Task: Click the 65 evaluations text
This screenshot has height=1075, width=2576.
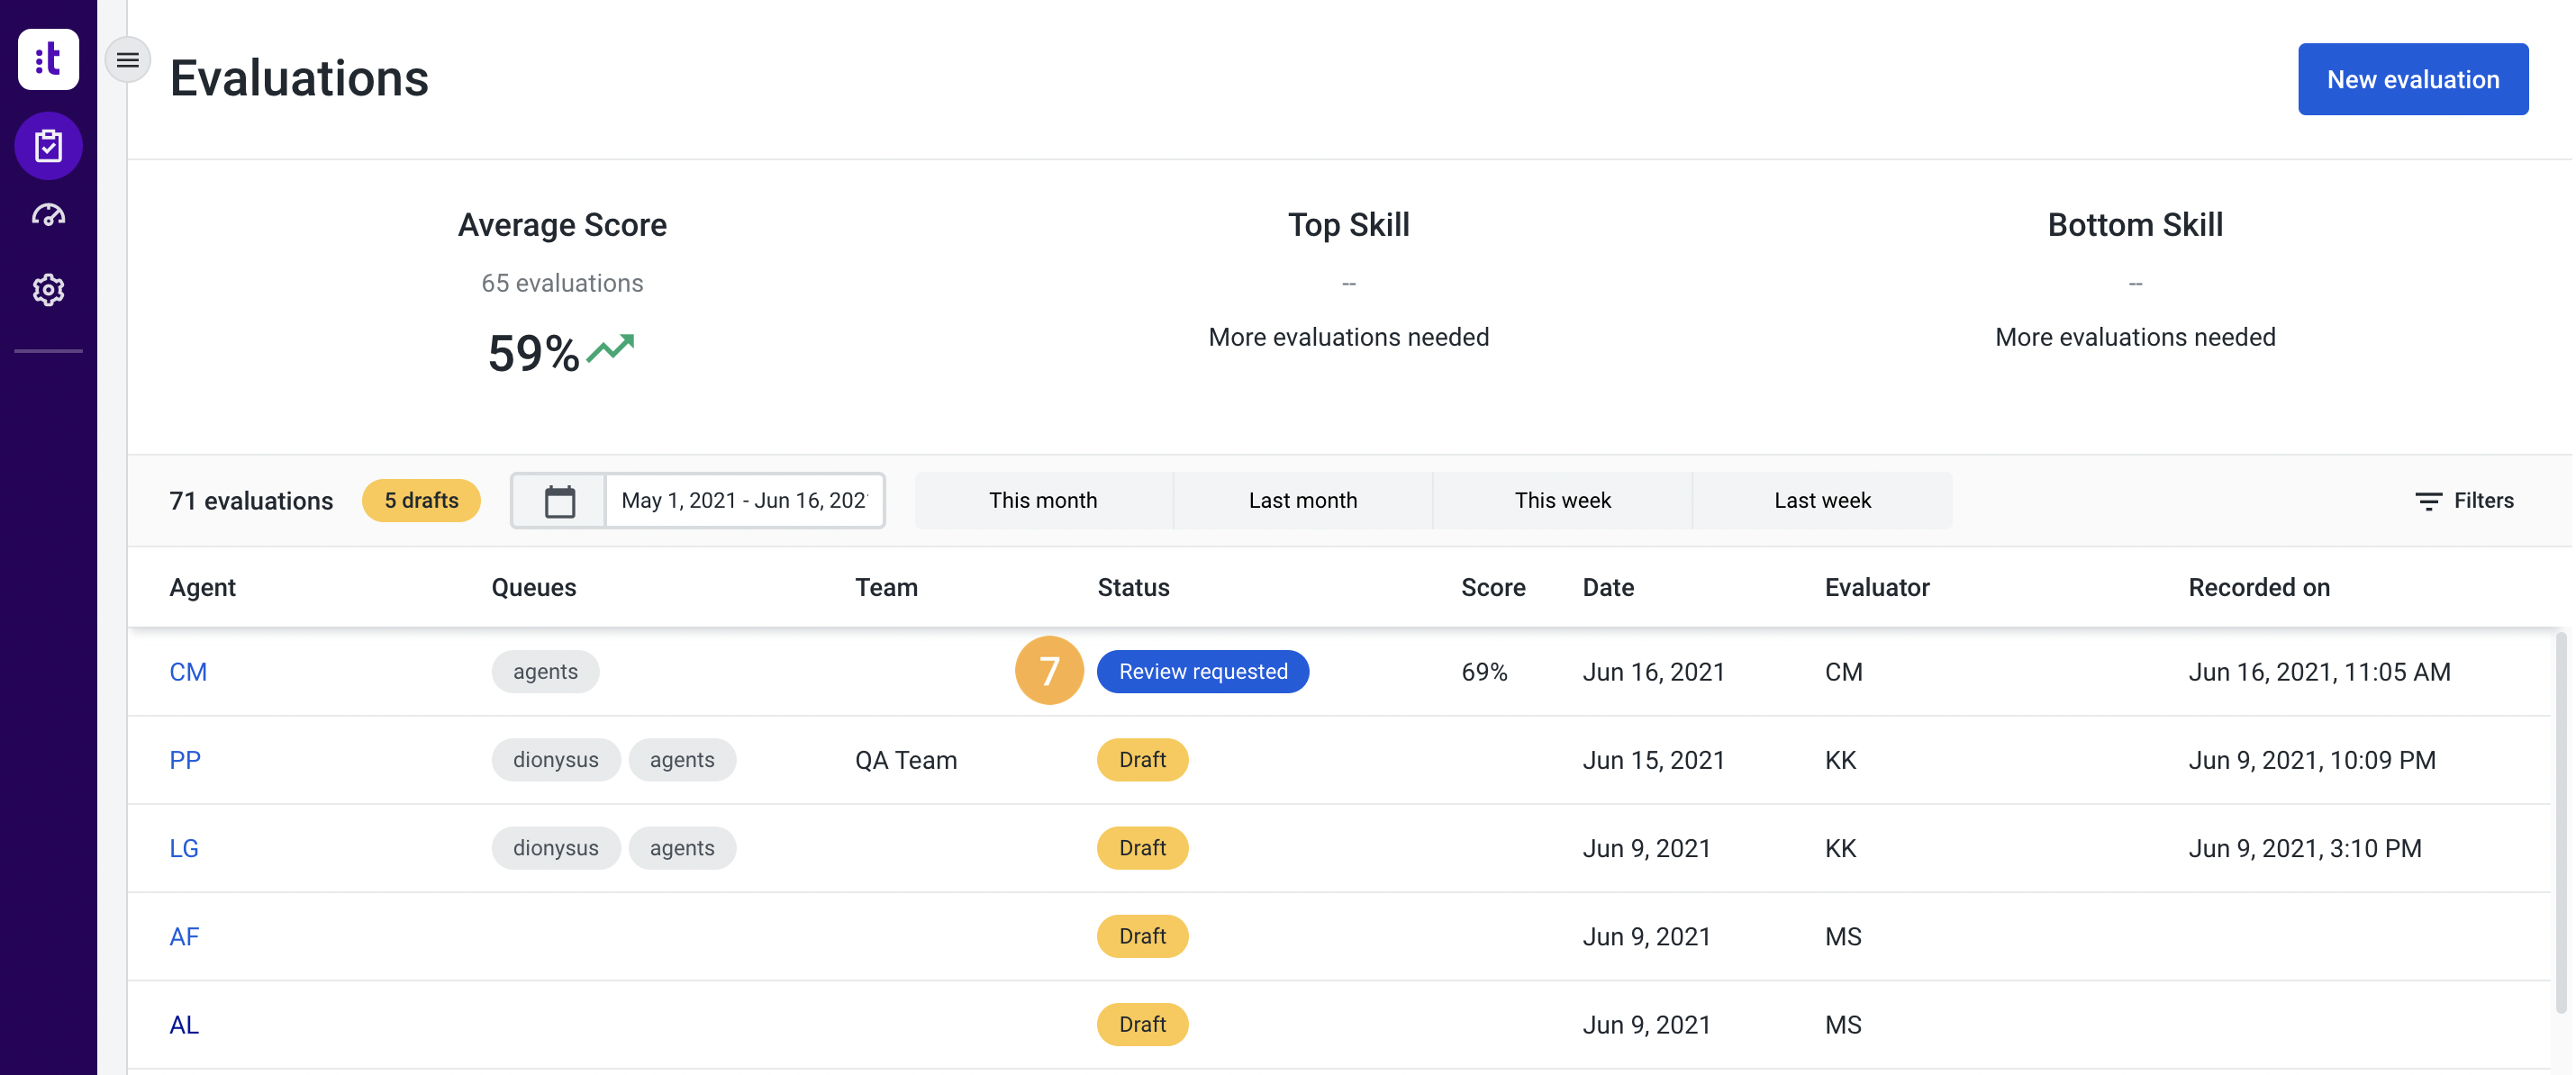Action: [562, 283]
